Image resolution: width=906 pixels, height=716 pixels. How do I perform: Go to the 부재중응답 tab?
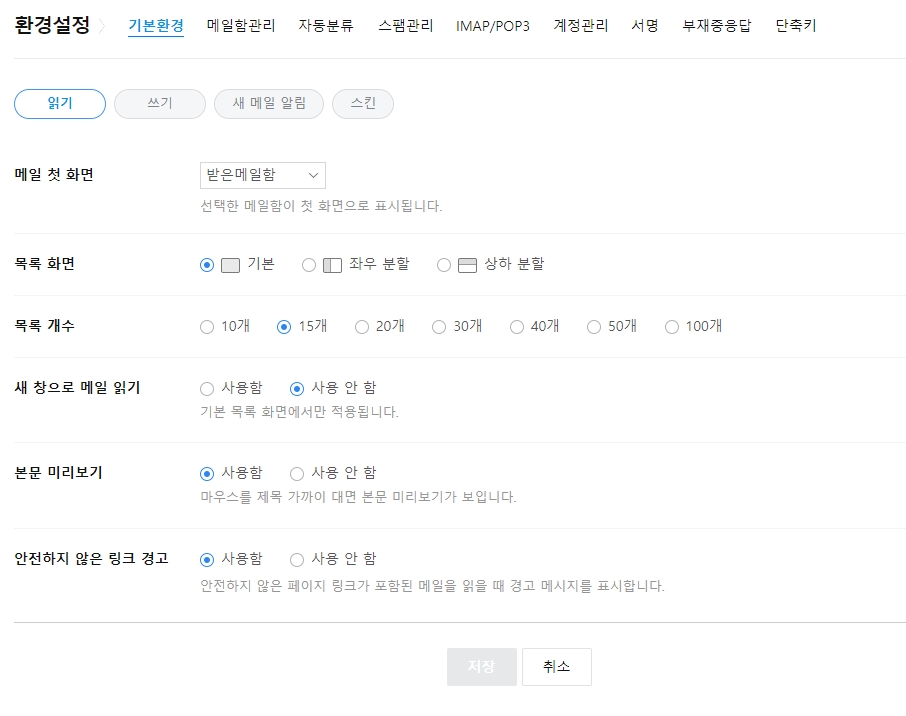(716, 25)
